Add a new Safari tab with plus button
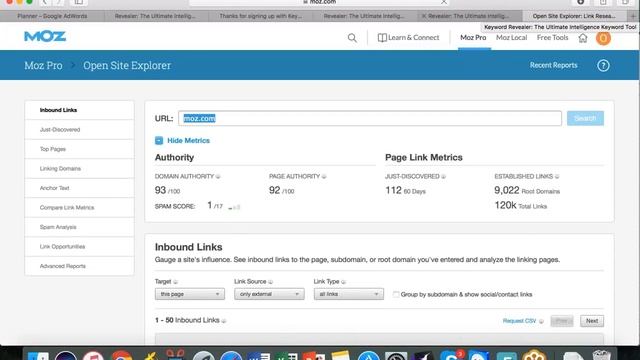The height and width of the screenshot is (360, 640). tap(633, 16)
